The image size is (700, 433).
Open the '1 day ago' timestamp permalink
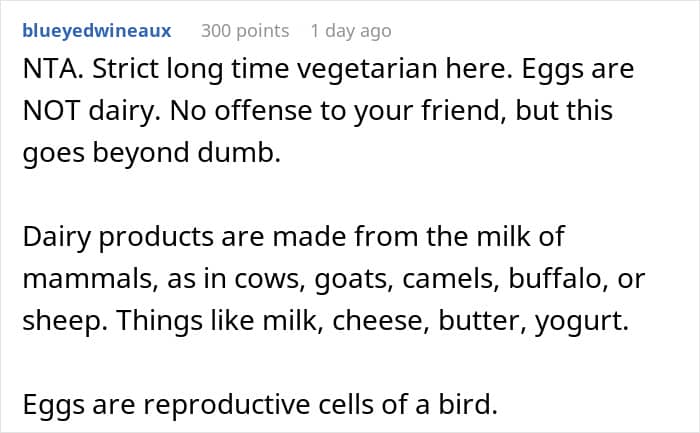coord(350,31)
